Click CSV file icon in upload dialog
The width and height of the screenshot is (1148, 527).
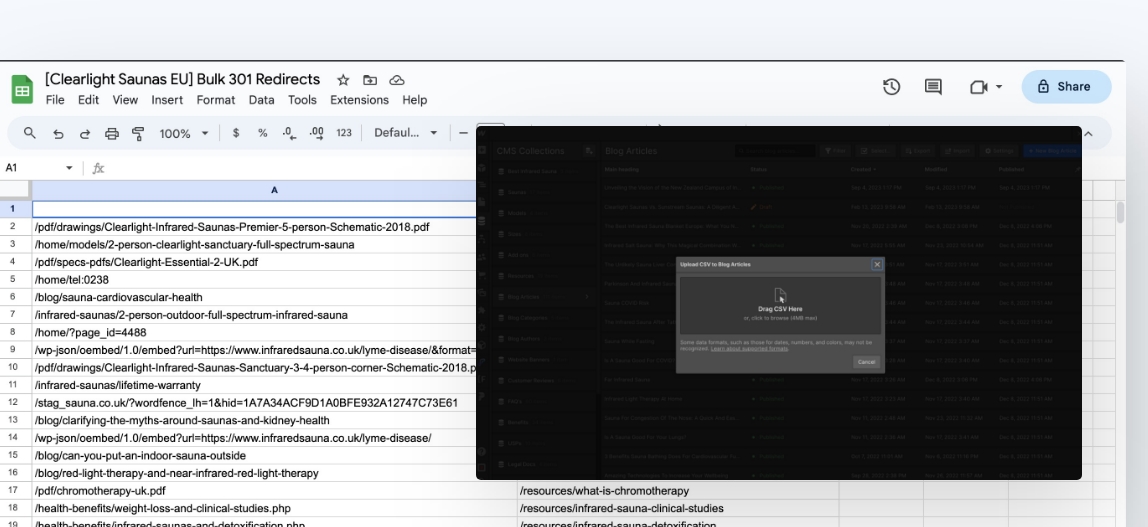[780, 295]
